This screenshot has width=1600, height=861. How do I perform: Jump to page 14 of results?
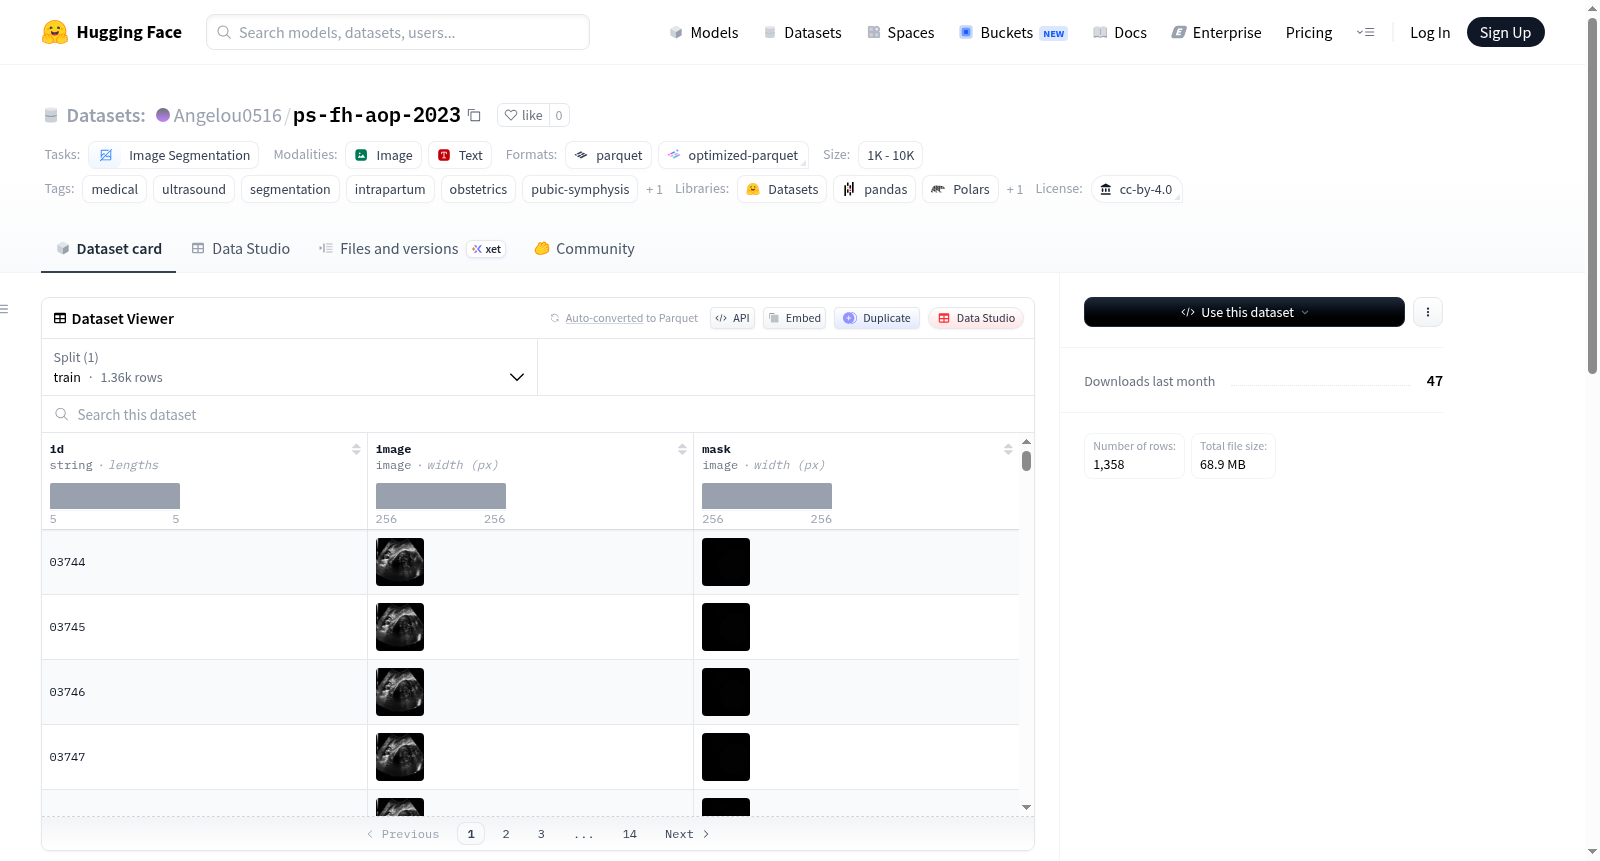(x=630, y=834)
